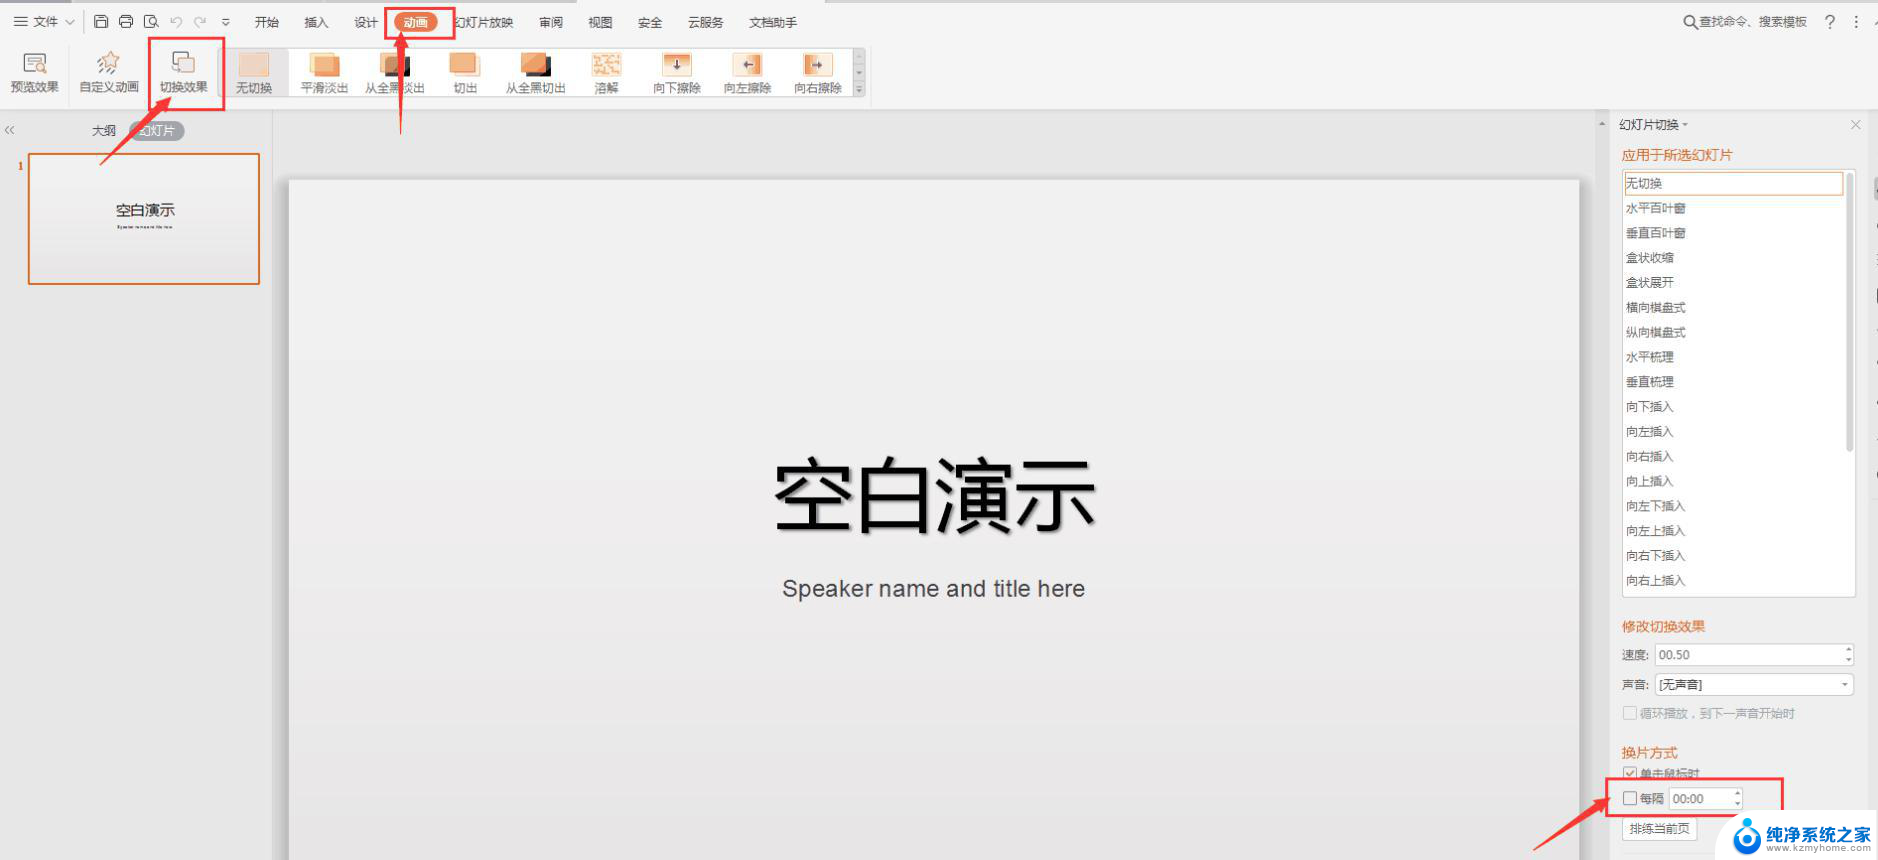
Task: Open 视图 ribbon tab
Action: pos(600,22)
